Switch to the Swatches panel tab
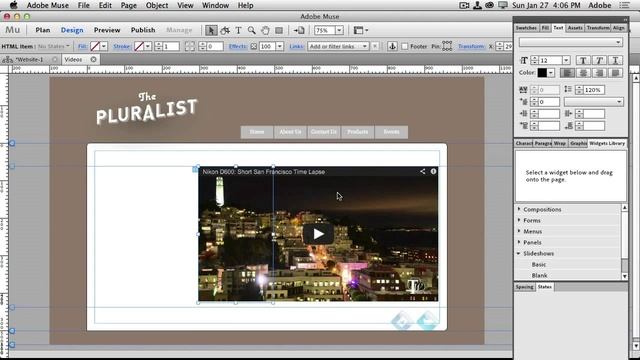 point(527,28)
